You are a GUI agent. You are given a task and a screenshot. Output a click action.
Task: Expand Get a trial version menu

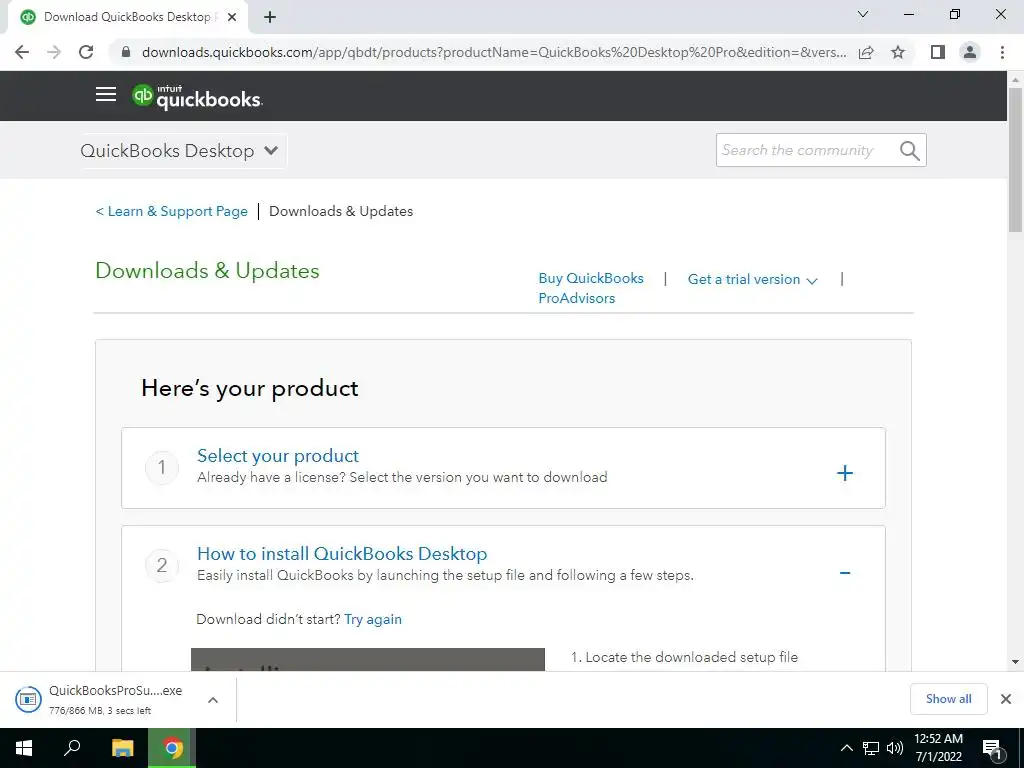point(752,280)
